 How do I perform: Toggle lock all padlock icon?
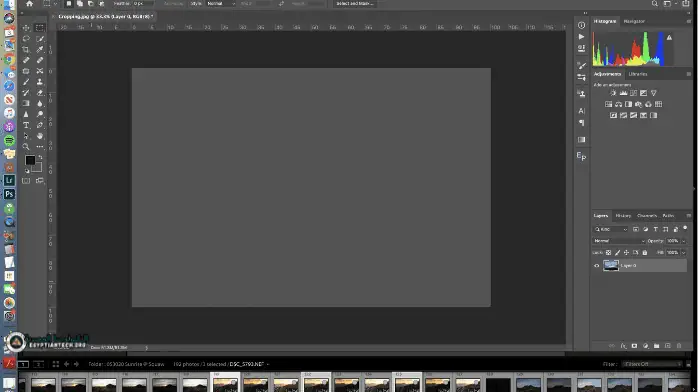point(645,253)
